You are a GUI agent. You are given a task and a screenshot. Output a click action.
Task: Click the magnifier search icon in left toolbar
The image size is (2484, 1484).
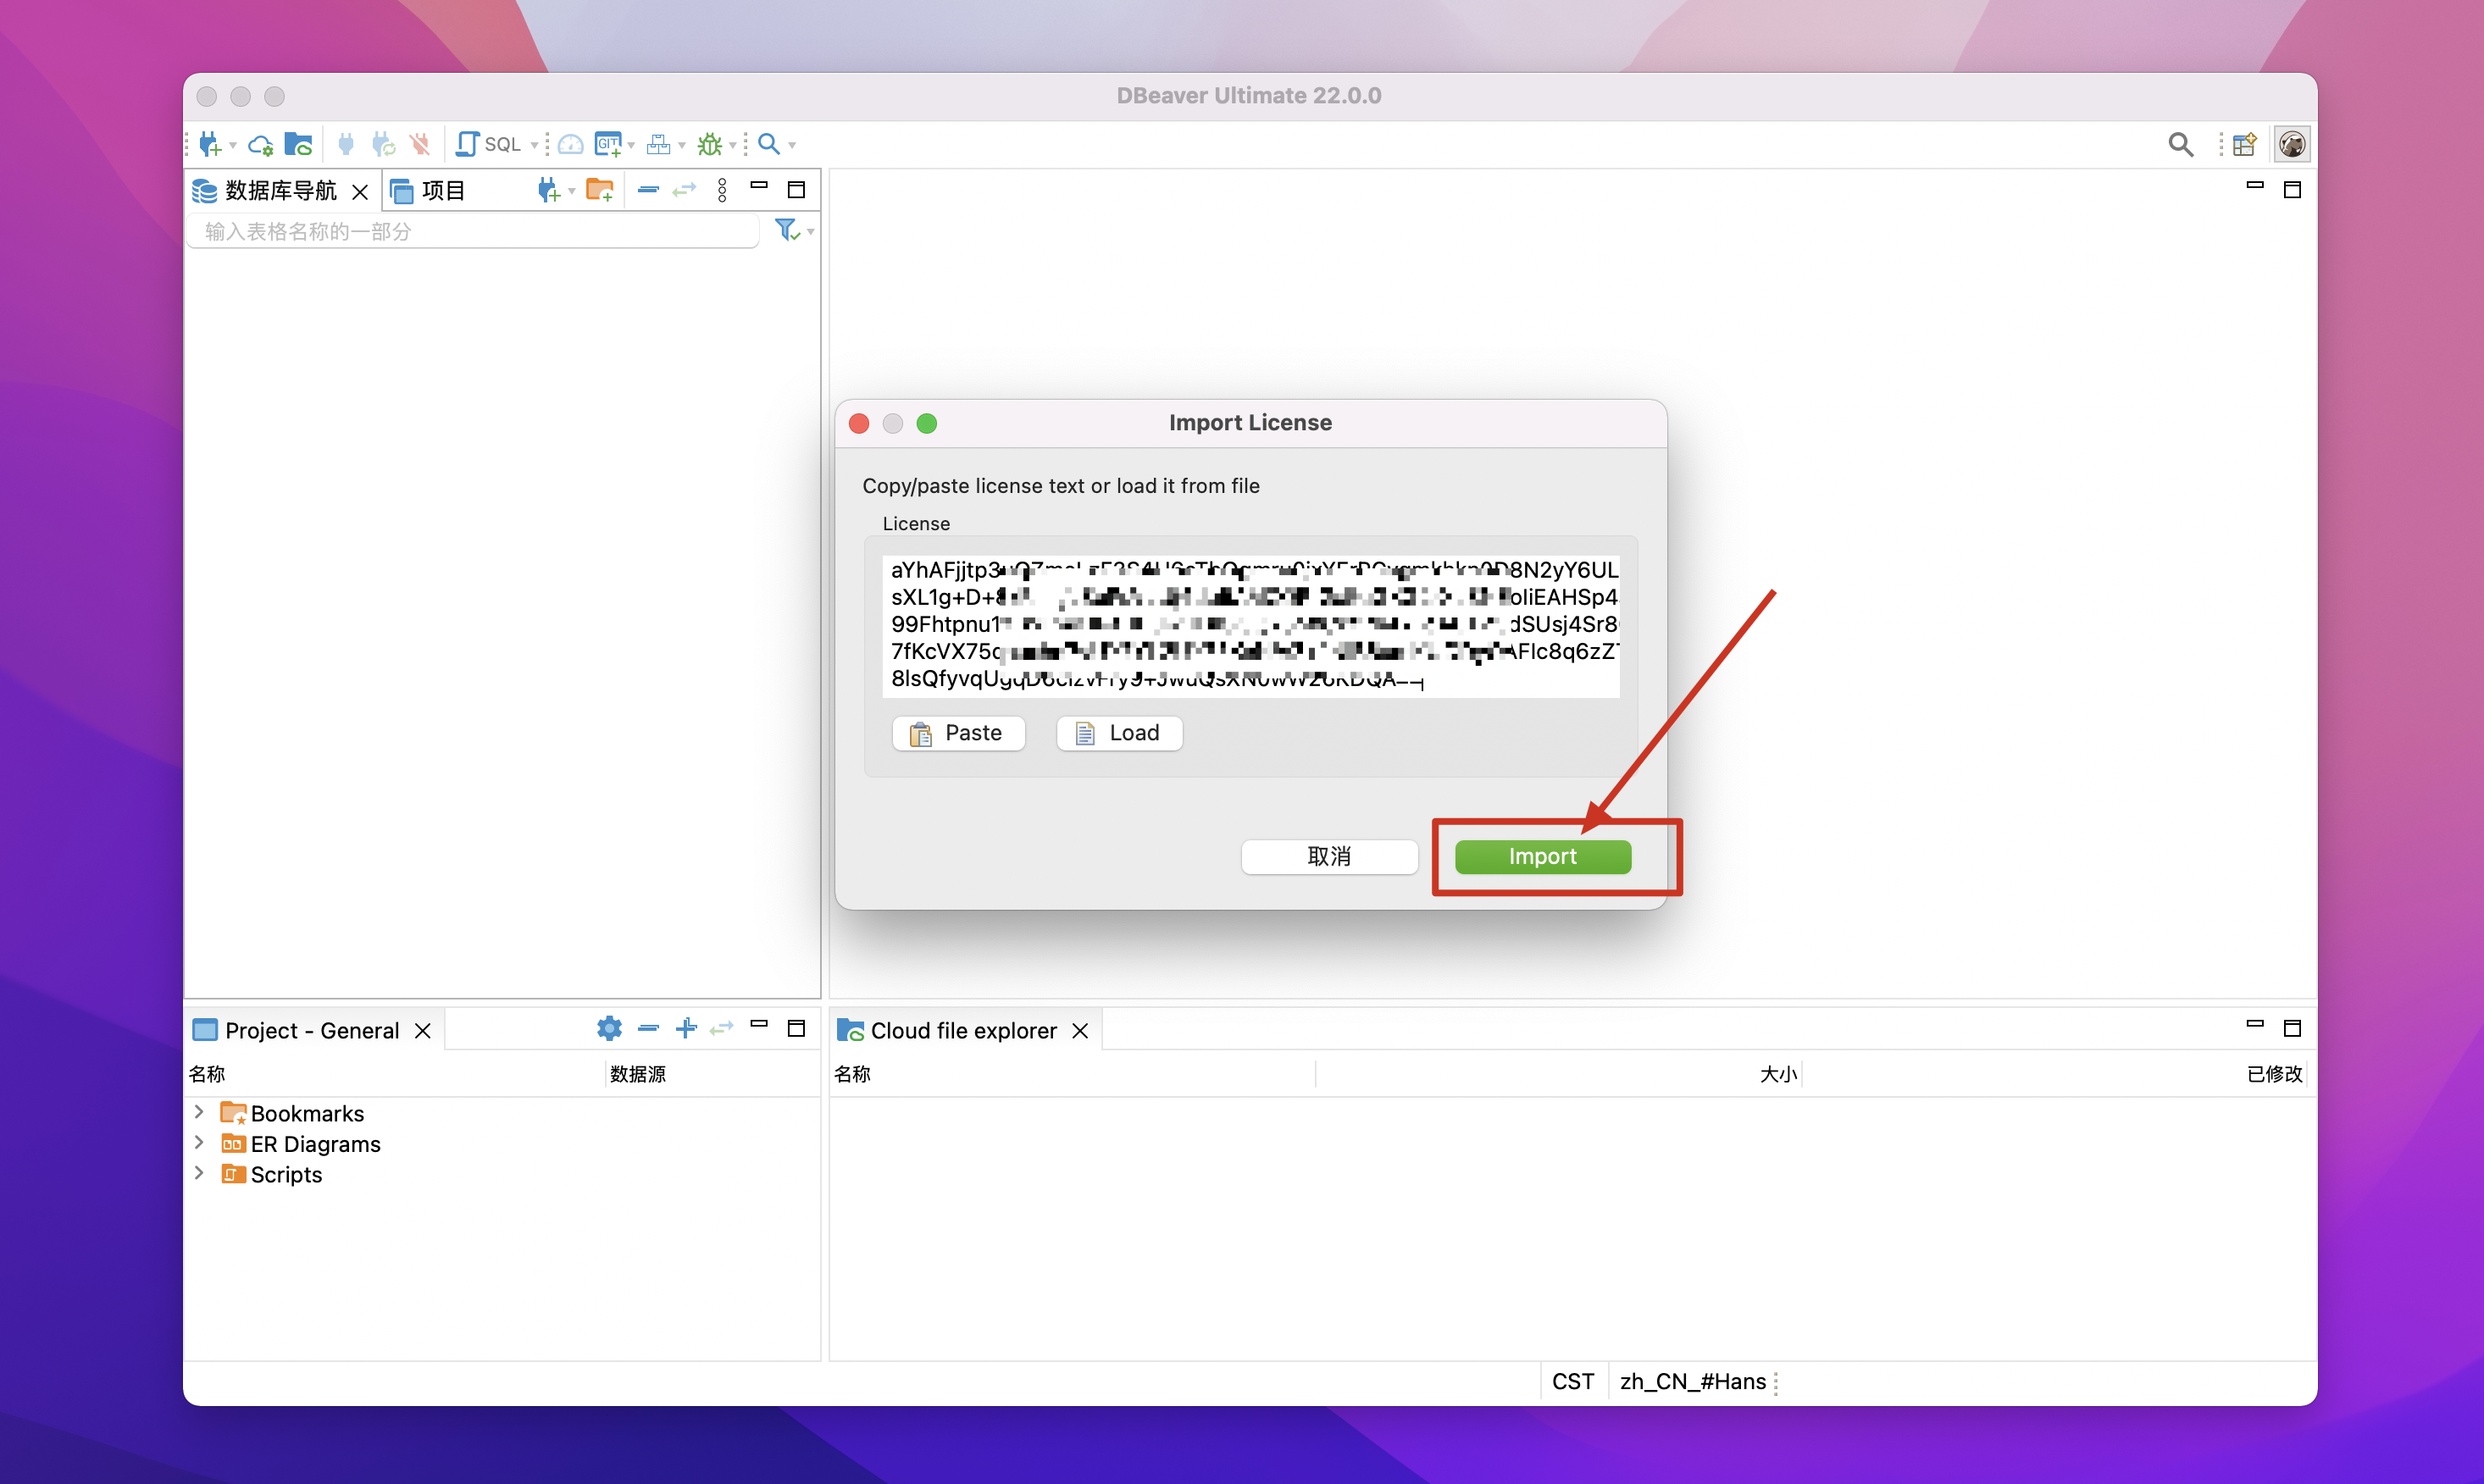click(769, 144)
